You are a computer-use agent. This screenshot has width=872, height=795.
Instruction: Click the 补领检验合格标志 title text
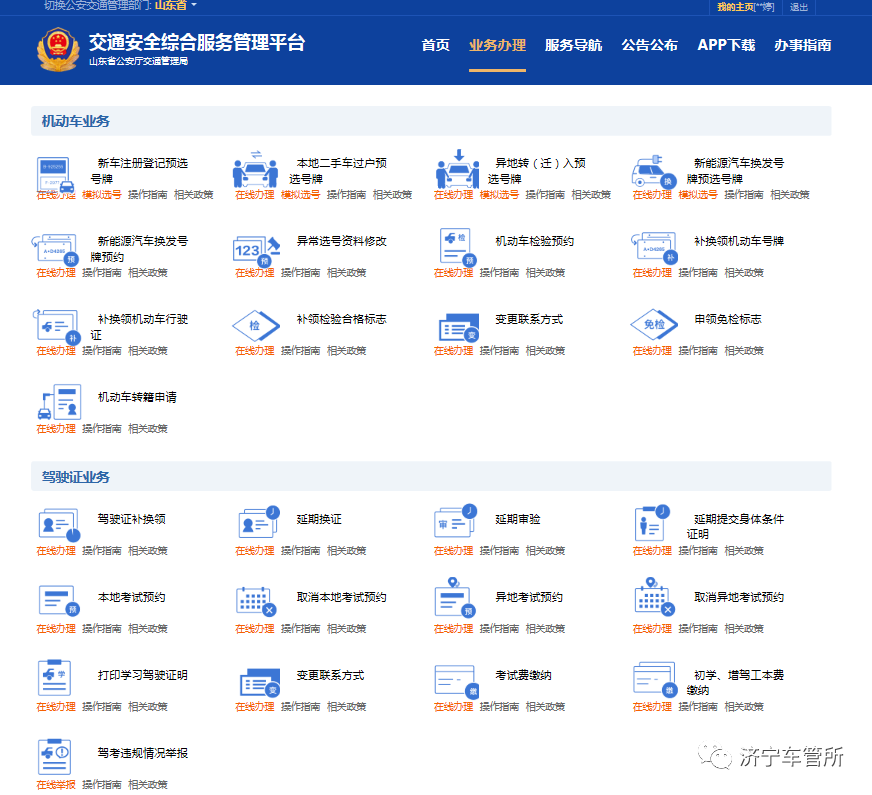point(341,319)
